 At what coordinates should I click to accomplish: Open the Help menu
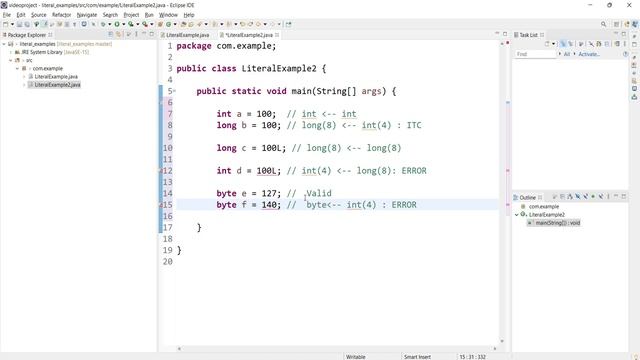coord(189,15)
